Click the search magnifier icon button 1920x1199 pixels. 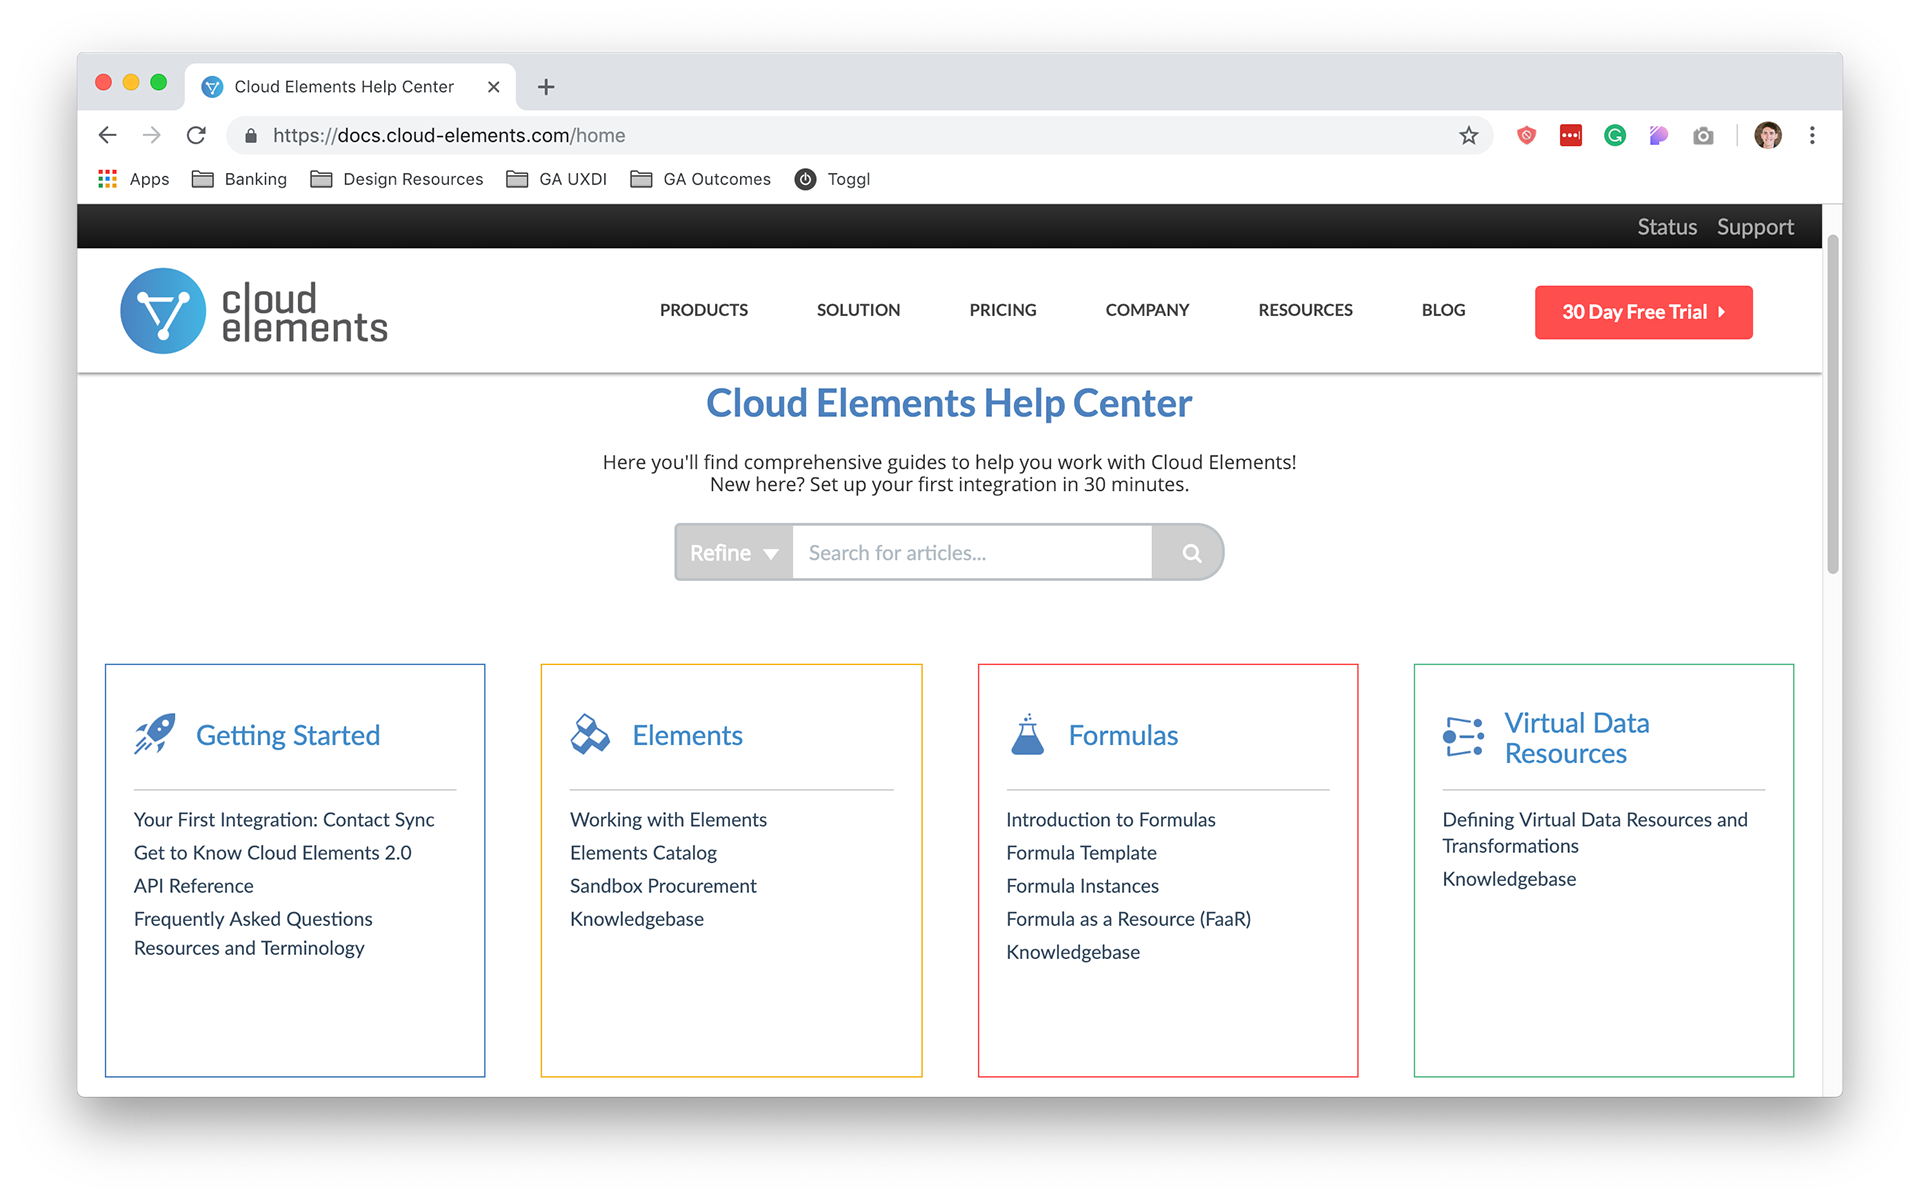tap(1190, 553)
